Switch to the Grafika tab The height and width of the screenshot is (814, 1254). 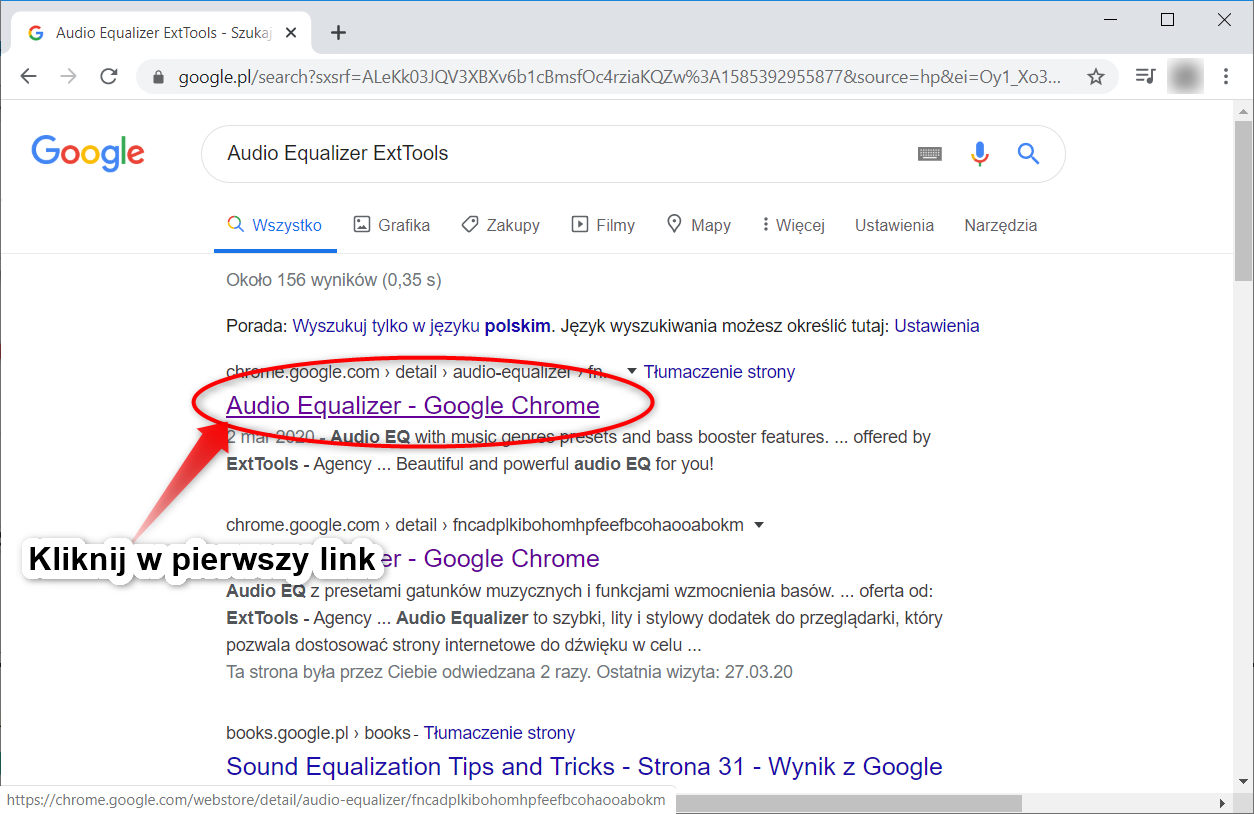pyautogui.click(x=392, y=225)
